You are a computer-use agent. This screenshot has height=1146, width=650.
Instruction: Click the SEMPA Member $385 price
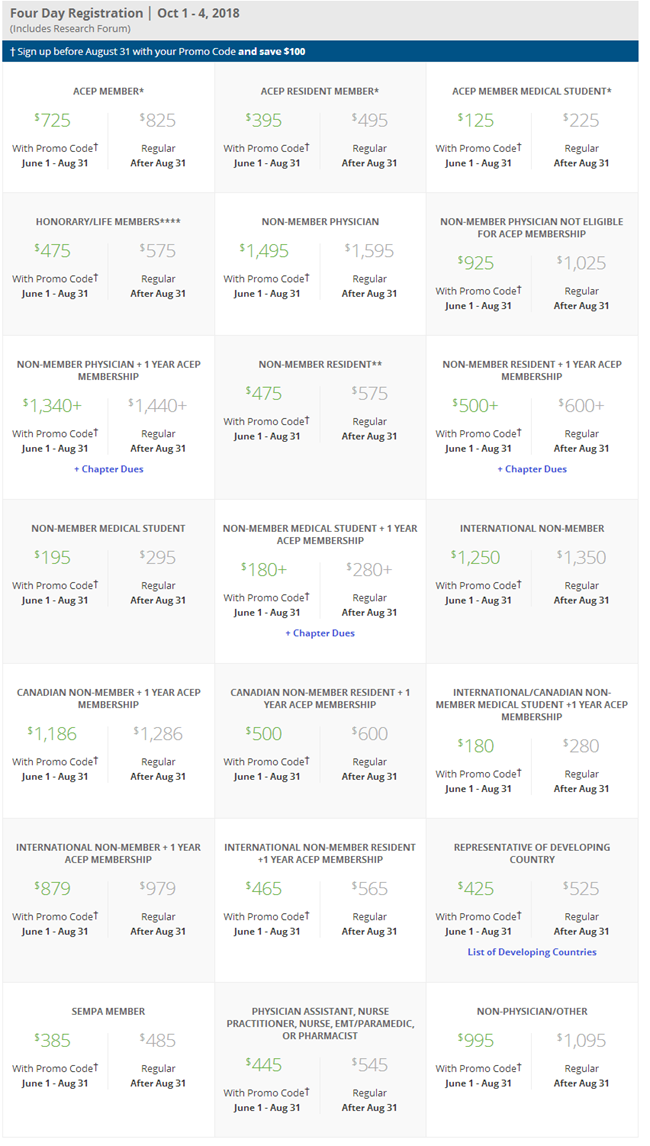click(54, 1040)
